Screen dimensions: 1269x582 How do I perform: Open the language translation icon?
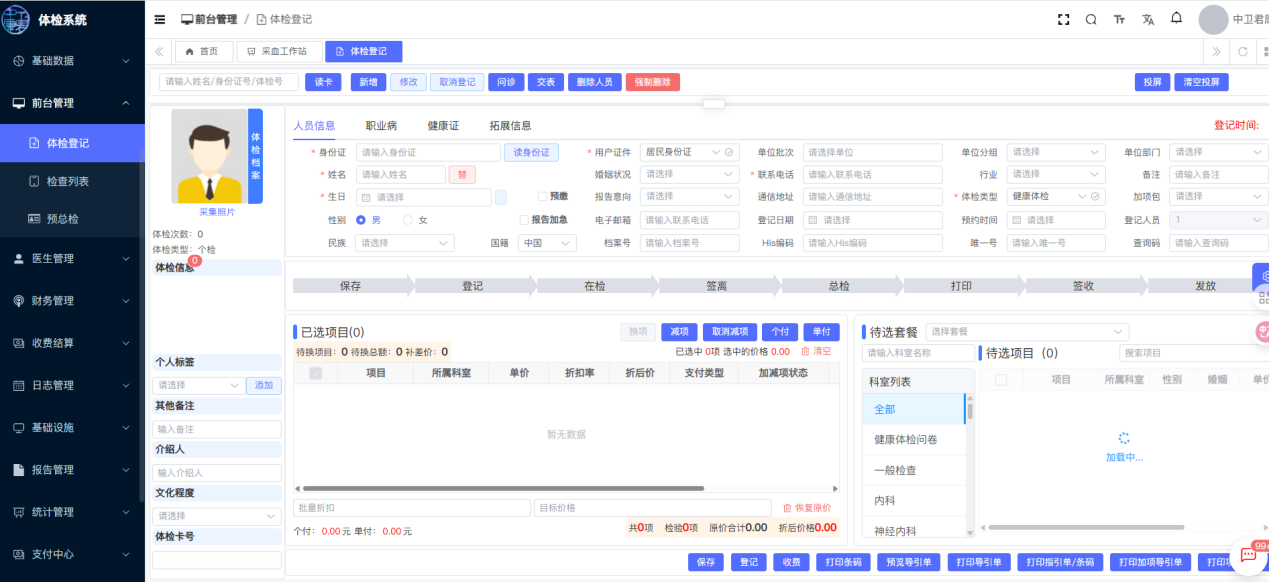tap(1148, 20)
